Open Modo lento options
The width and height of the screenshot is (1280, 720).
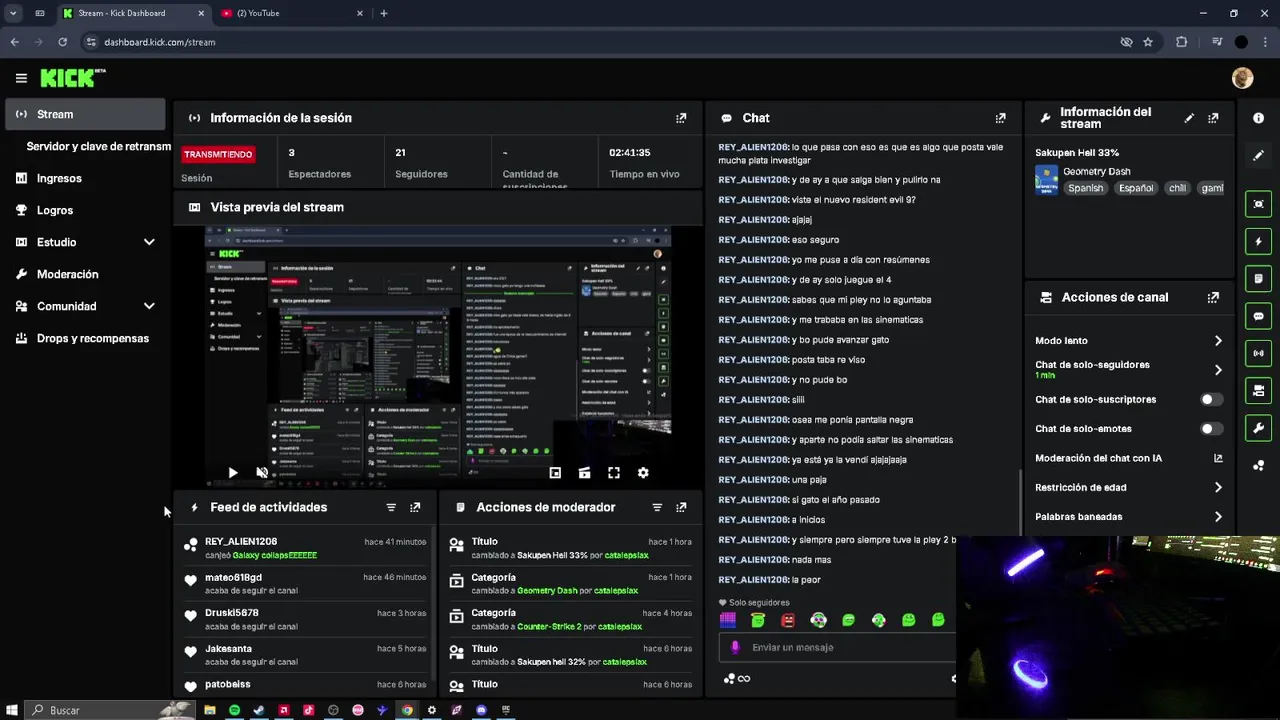pos(1129,341)
